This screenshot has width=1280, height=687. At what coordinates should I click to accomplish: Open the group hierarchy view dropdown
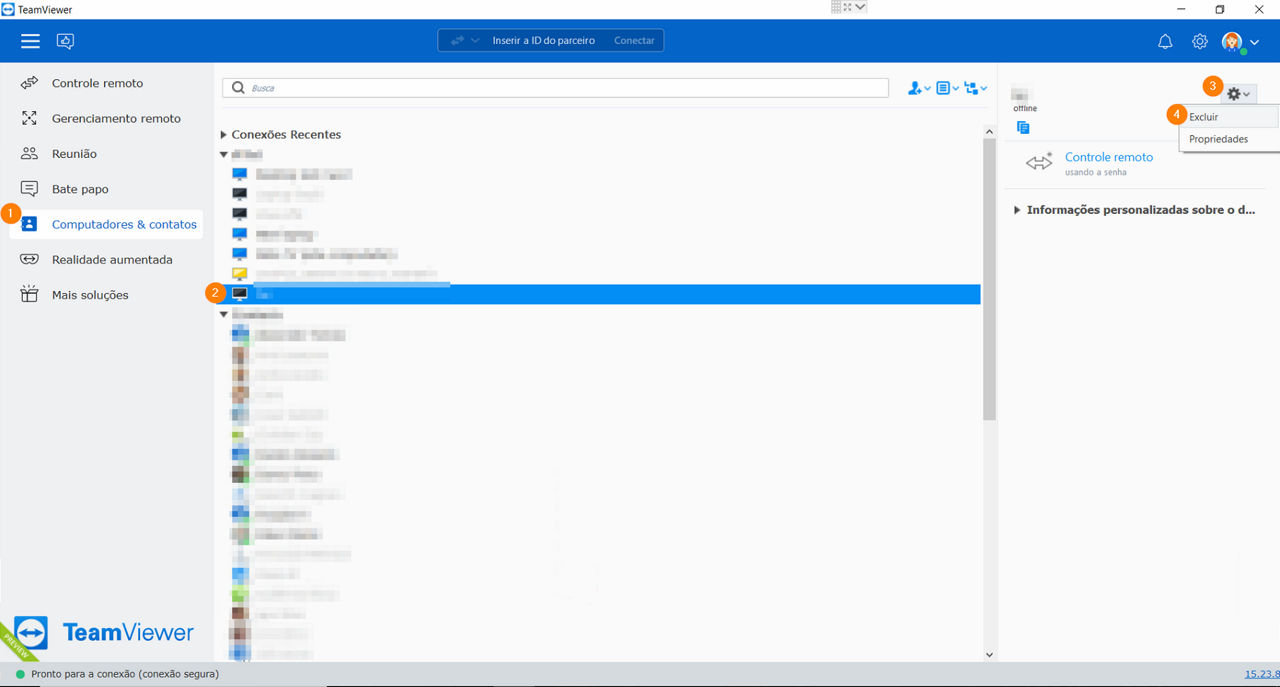pos(976,88)
